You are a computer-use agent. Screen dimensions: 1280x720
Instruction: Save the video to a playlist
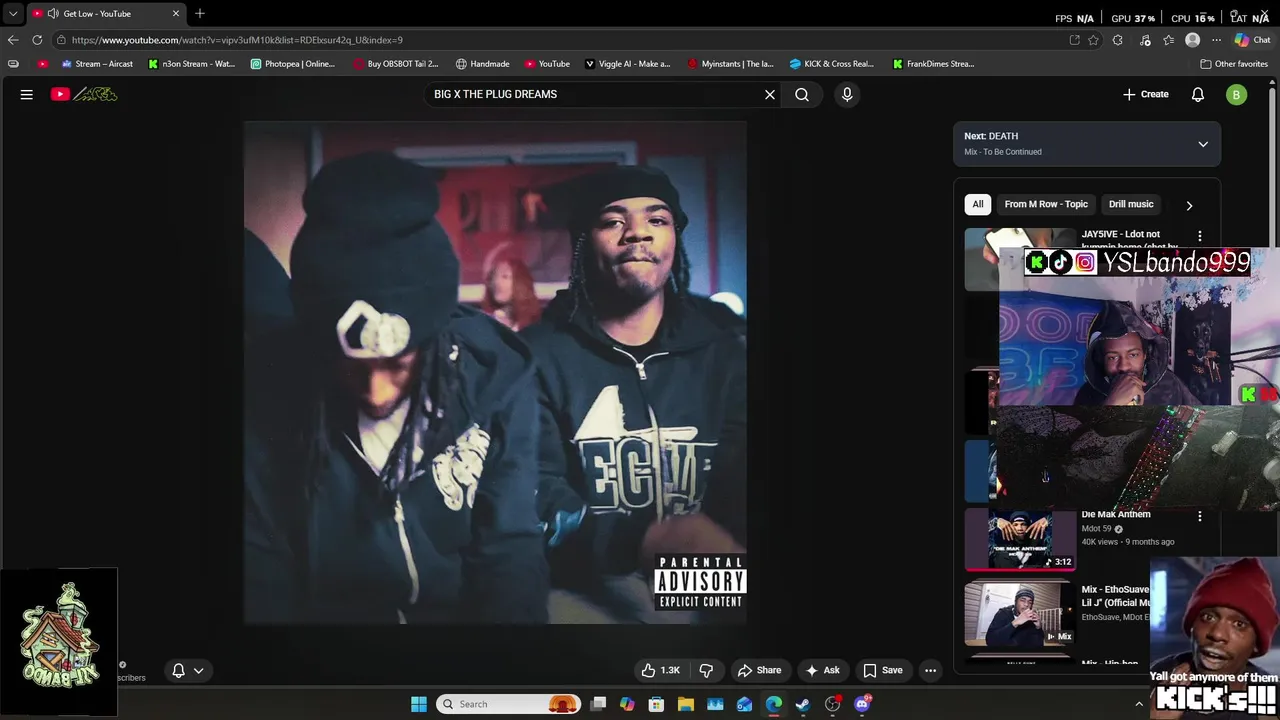pos(883,670)
